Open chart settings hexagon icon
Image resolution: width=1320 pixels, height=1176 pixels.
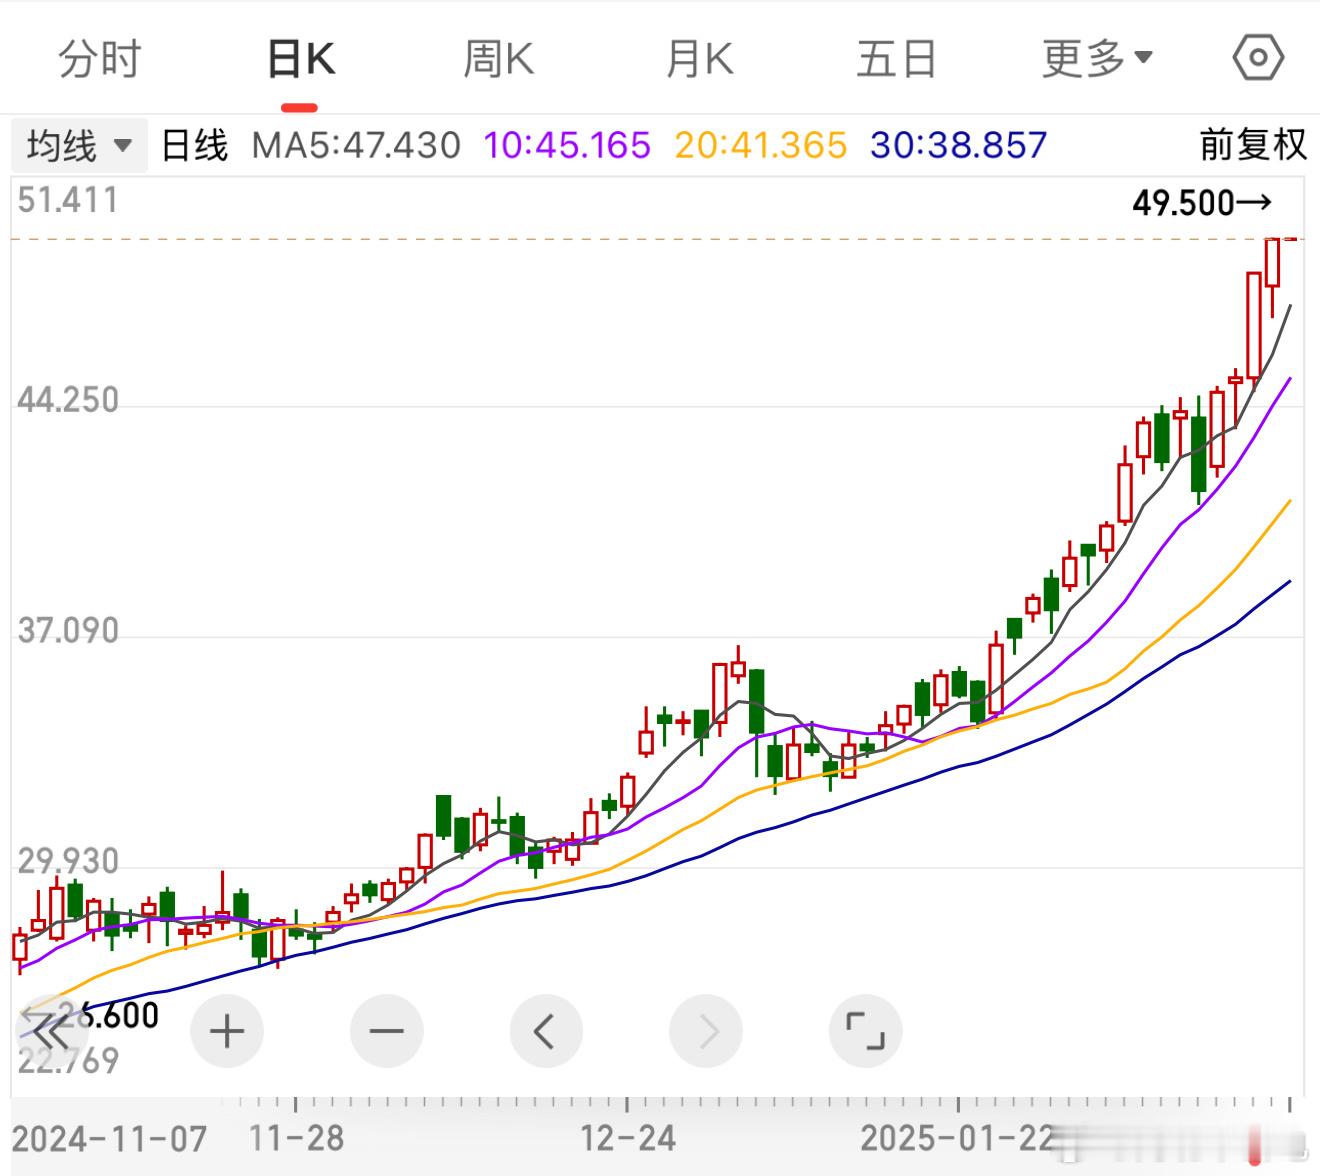[1258, 58]
